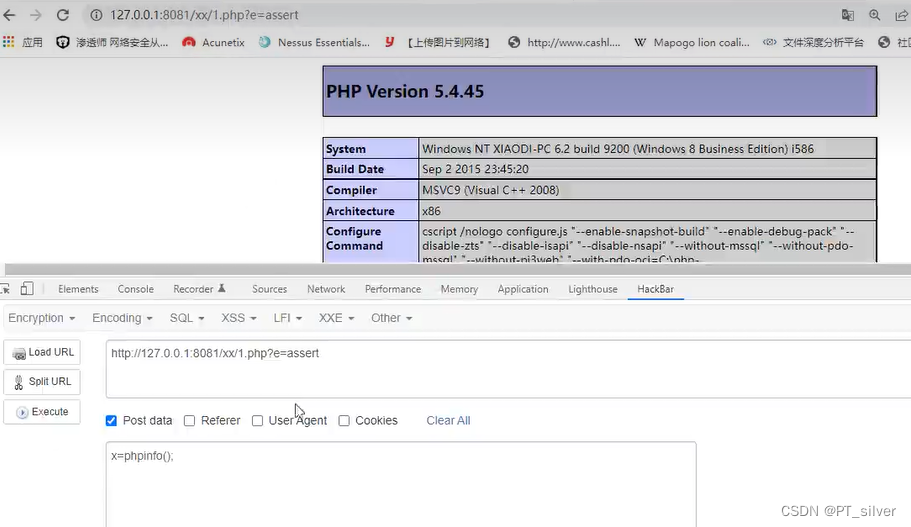Image resolution: width=911 pixels, height=527 pixels.
Task: Open the Encryption dropdown menu
Action: pos(42,318)
